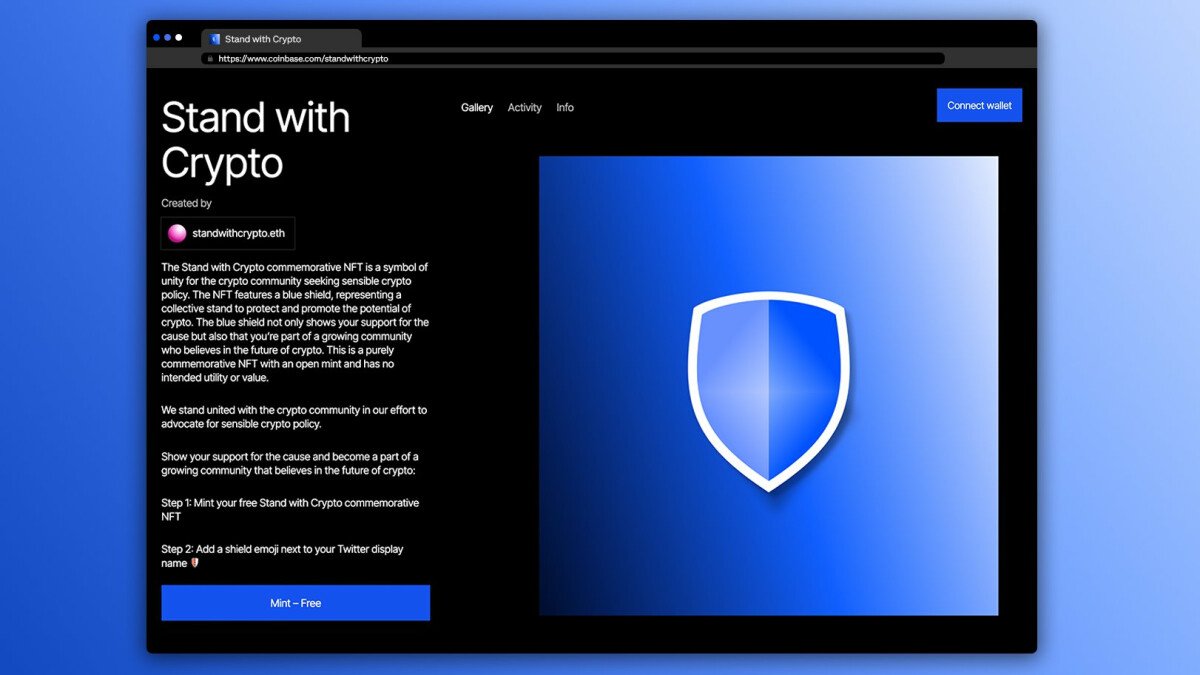Click the second blue dot window control
Image resolution: width=1200 pixels, height=675 pixels.
(167, 38)
